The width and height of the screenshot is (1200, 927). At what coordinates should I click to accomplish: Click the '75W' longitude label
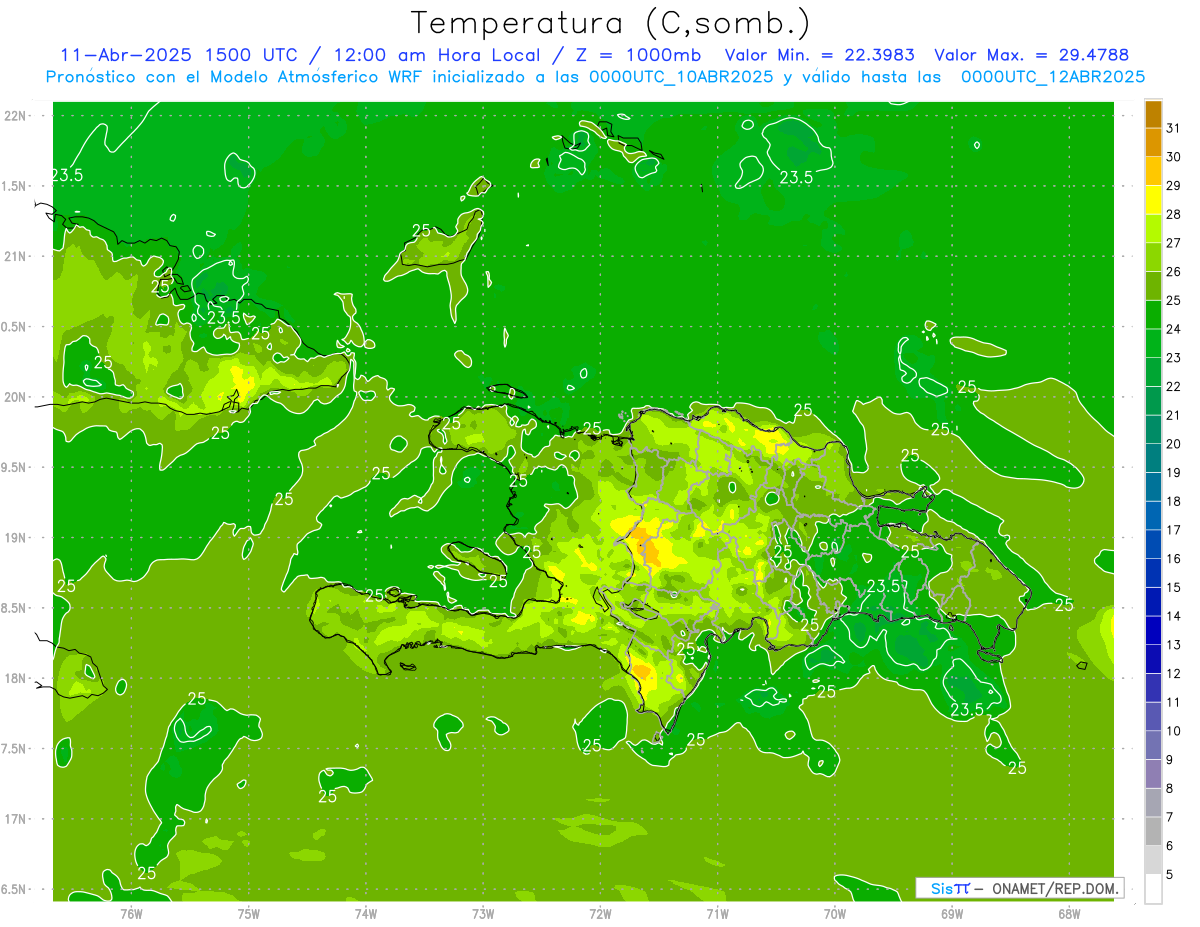pos(249,913)
